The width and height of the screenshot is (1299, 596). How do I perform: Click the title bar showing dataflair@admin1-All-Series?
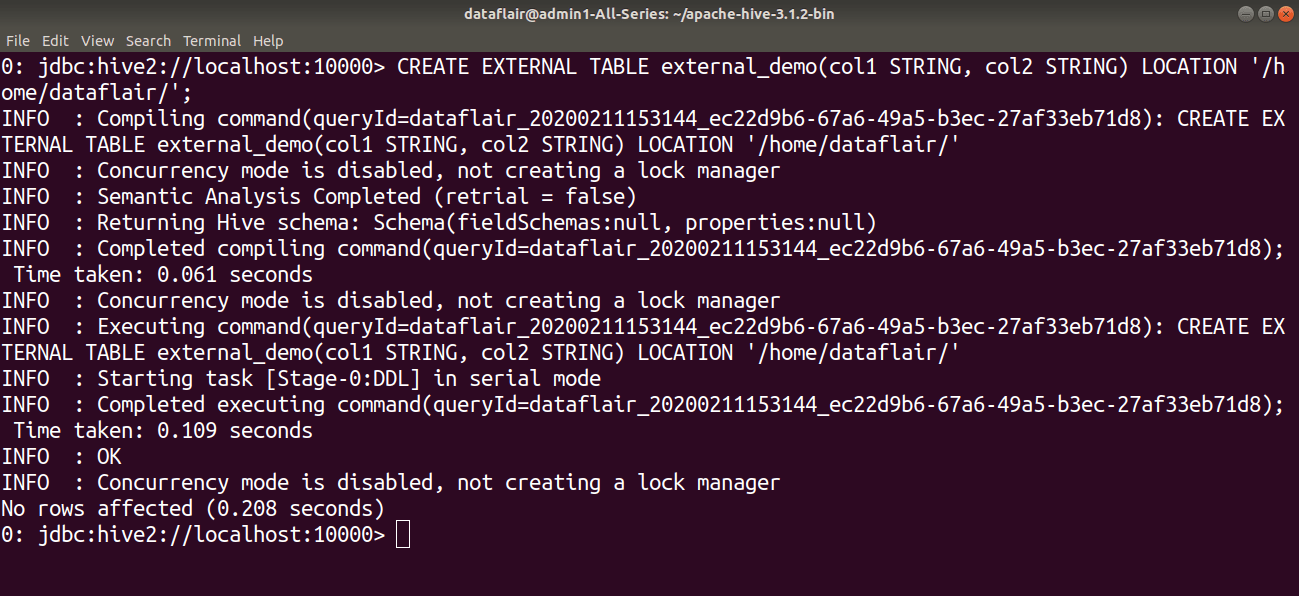tap(649, 13)
